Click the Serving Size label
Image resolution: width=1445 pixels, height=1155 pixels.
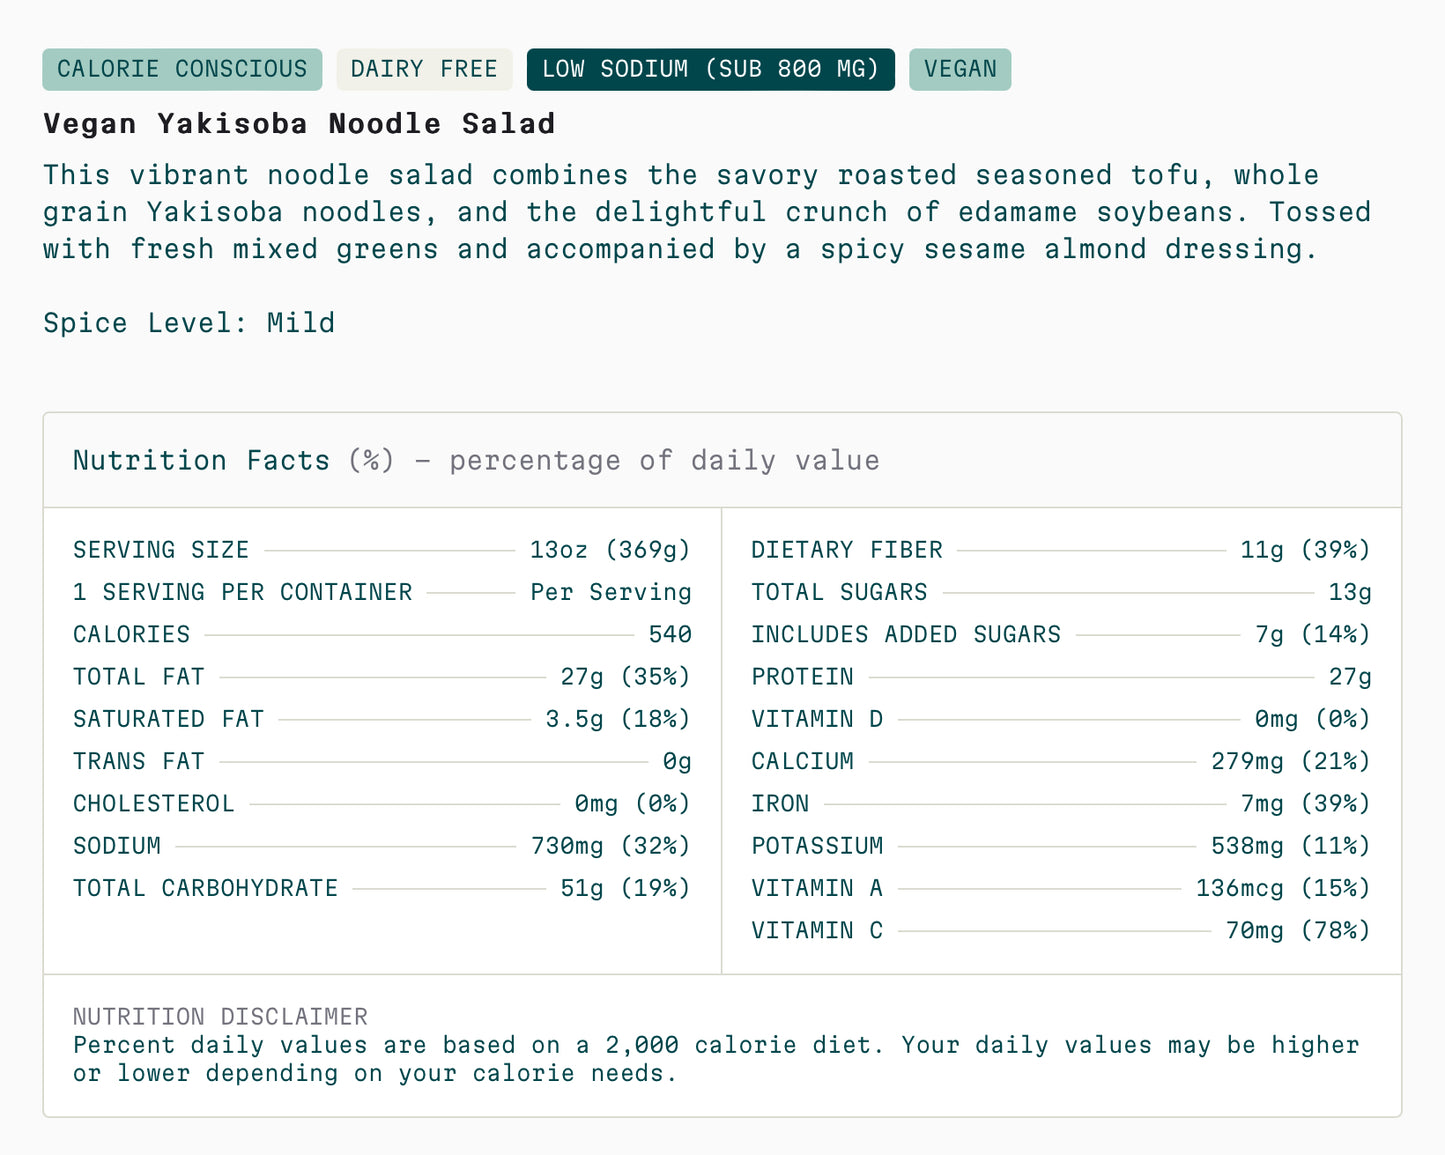pyautogui.click(x=161, y=550)
